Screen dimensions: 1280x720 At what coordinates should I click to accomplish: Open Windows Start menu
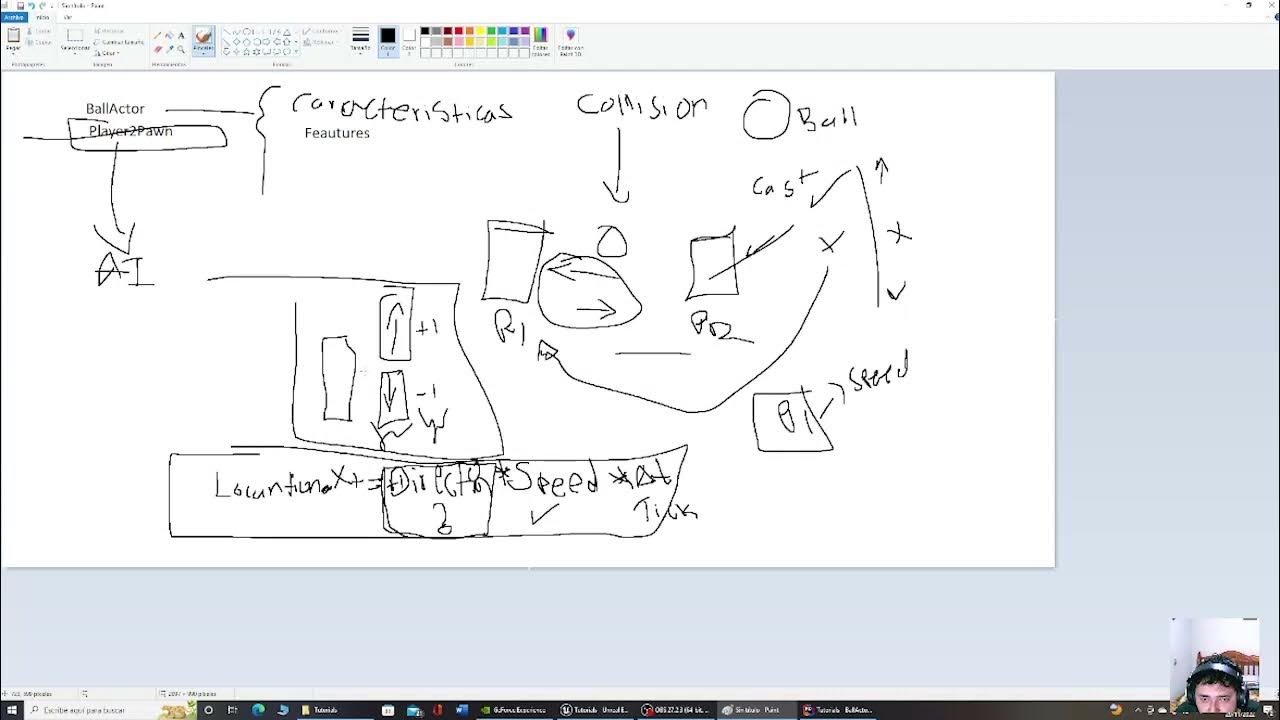pyautogui.click(x=11, y=710)
